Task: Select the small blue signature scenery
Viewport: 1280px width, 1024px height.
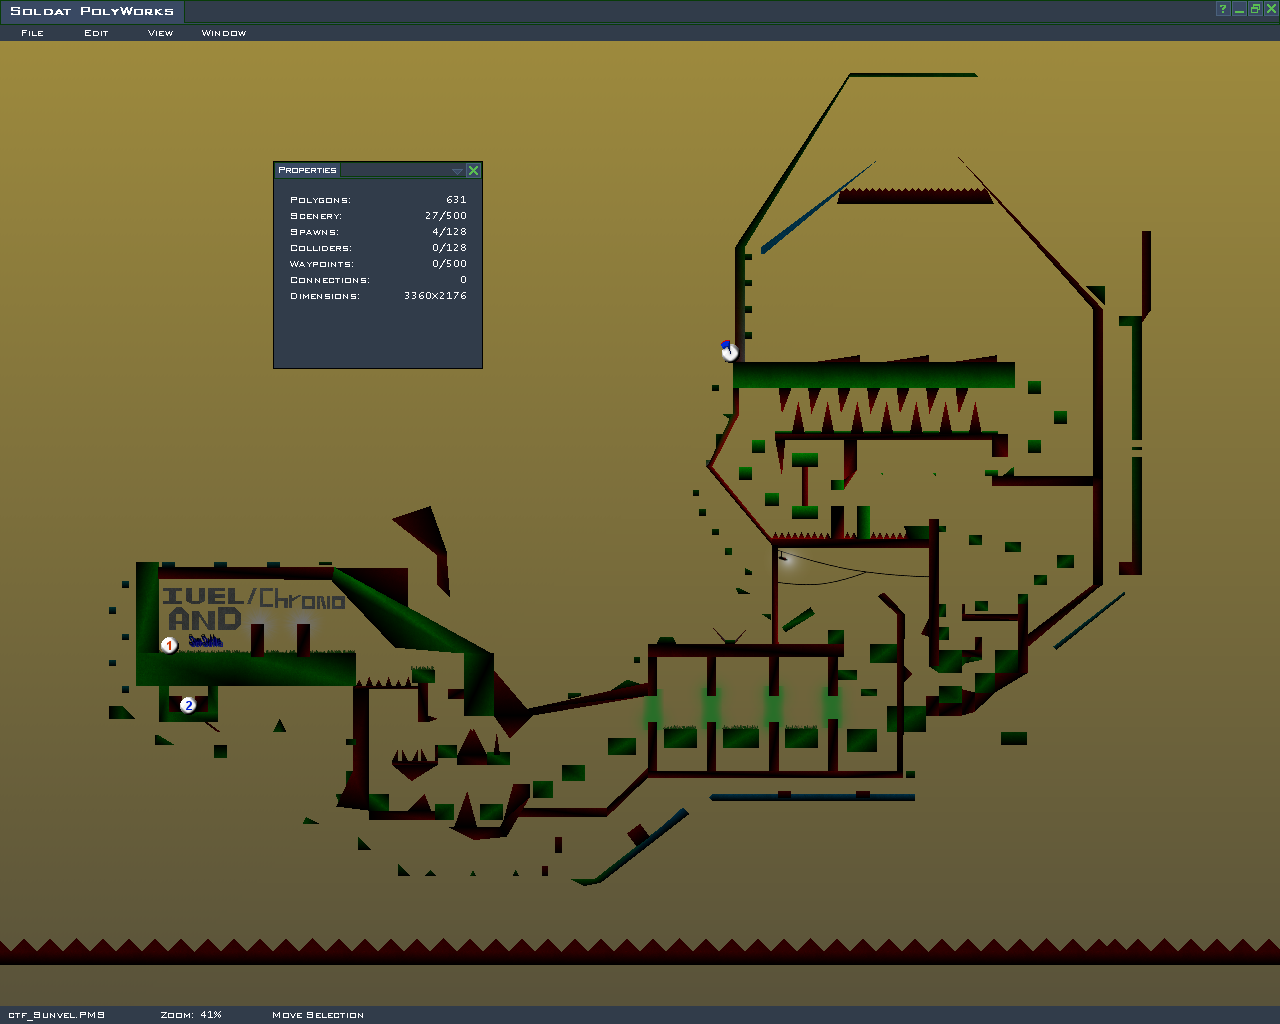Action: click(205, 641)
